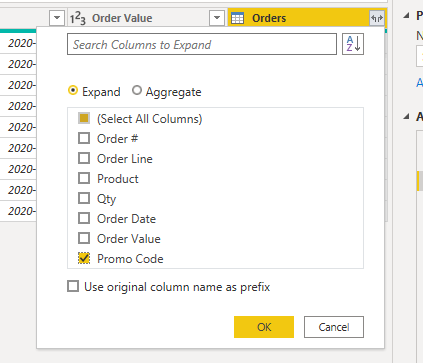Image resolution: width=423 pixels, height=363 pixels.
Task: Focus the Search Columns to Expand field
Action: (202, 44)
